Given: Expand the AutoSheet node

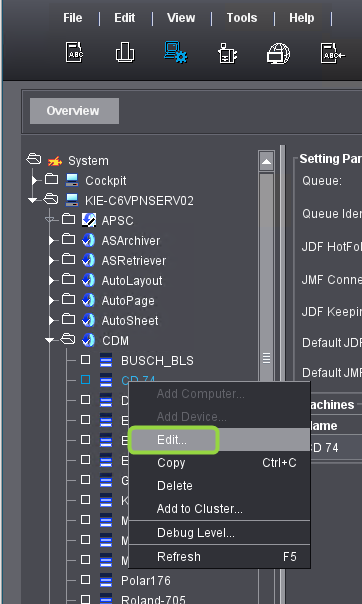Looking at the screenshot, I should coord(52,320).
